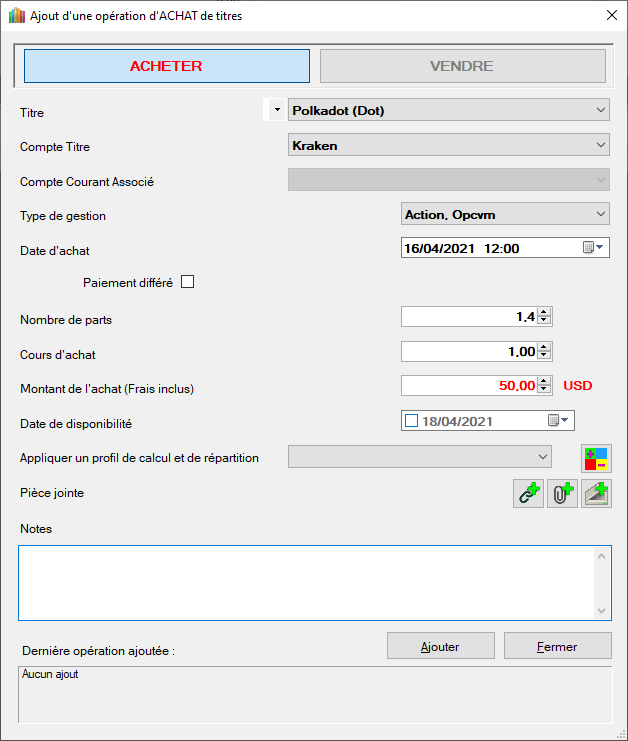Image resolution: width=628 pixels, height=741 pixels.
Task: Increase Nombre de parts with up arrow
Action: tap(544, 312)
